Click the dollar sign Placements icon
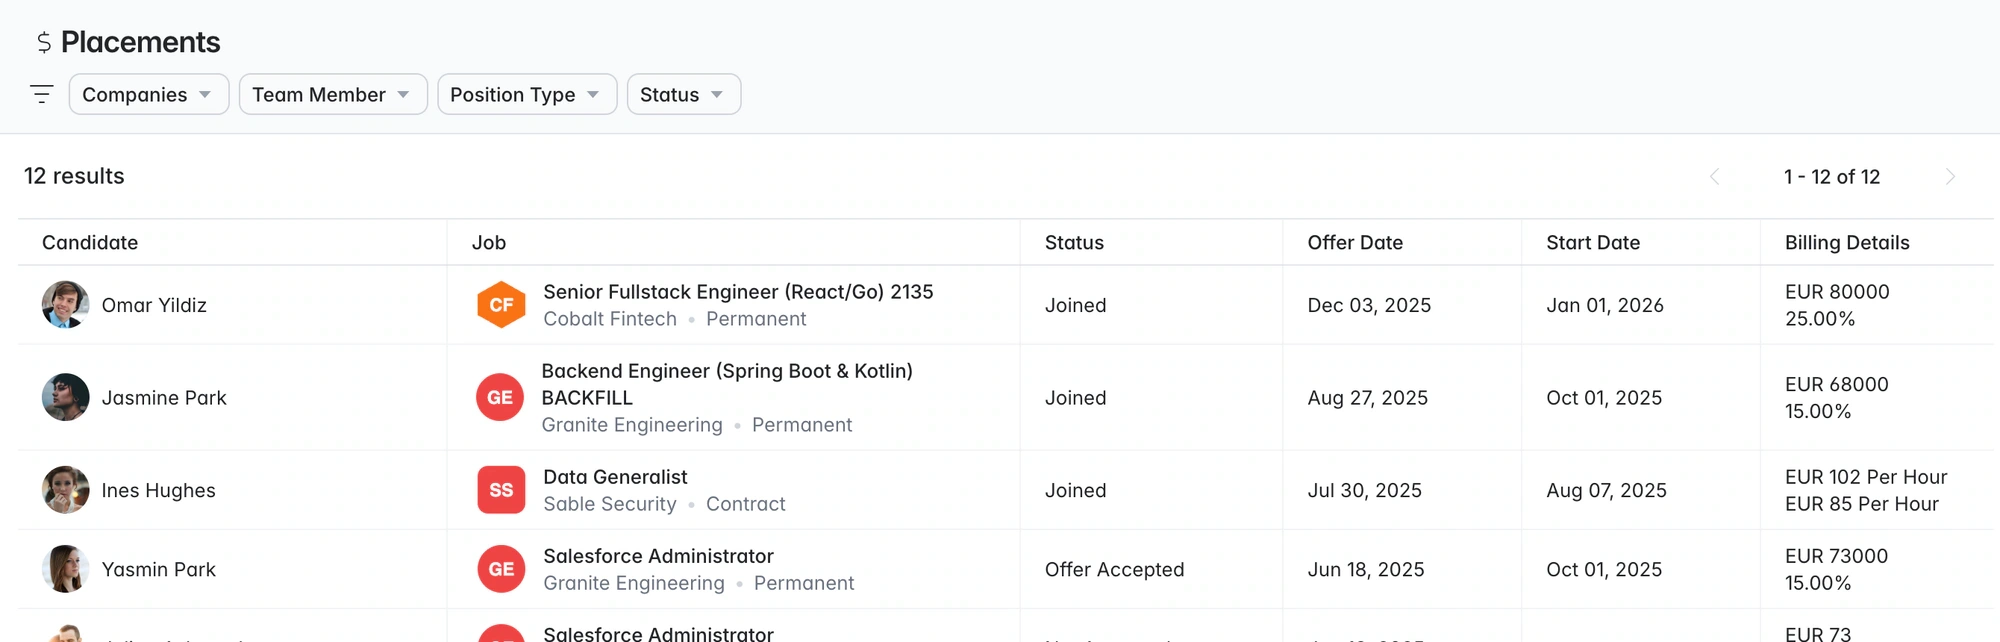 coord(44,42)
